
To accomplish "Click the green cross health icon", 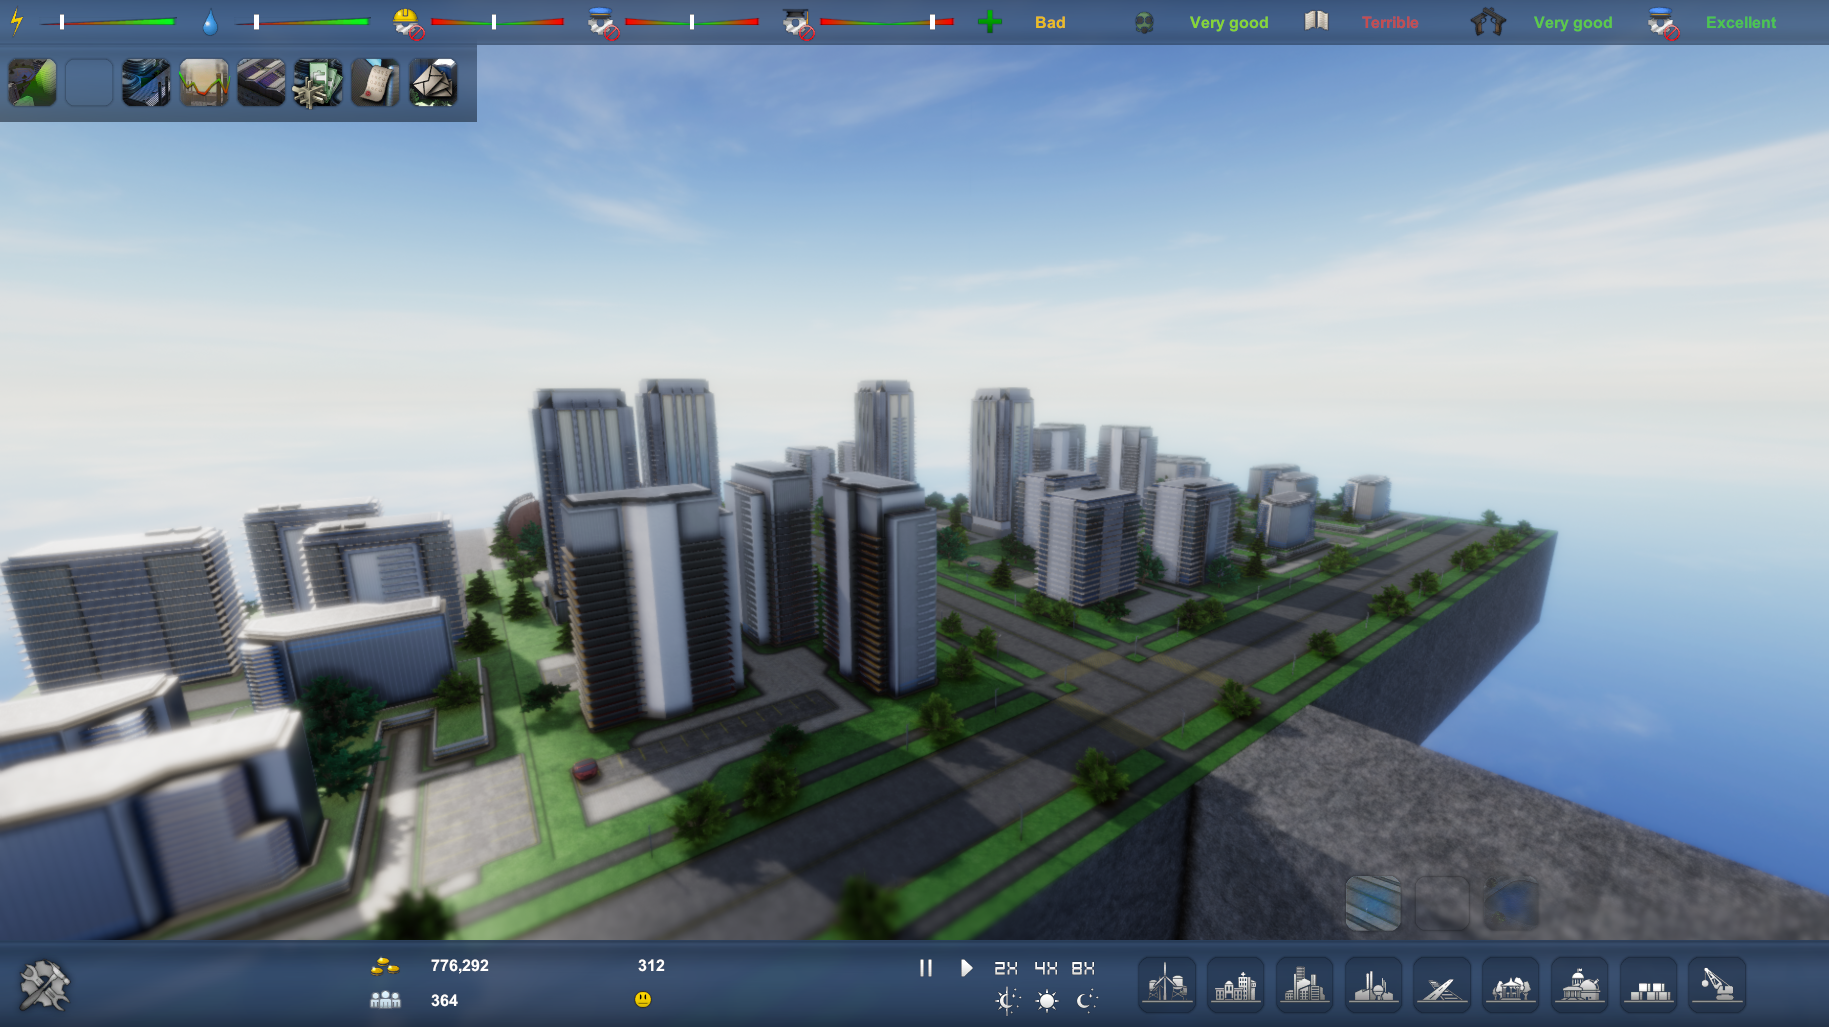I will coord(989,22).
